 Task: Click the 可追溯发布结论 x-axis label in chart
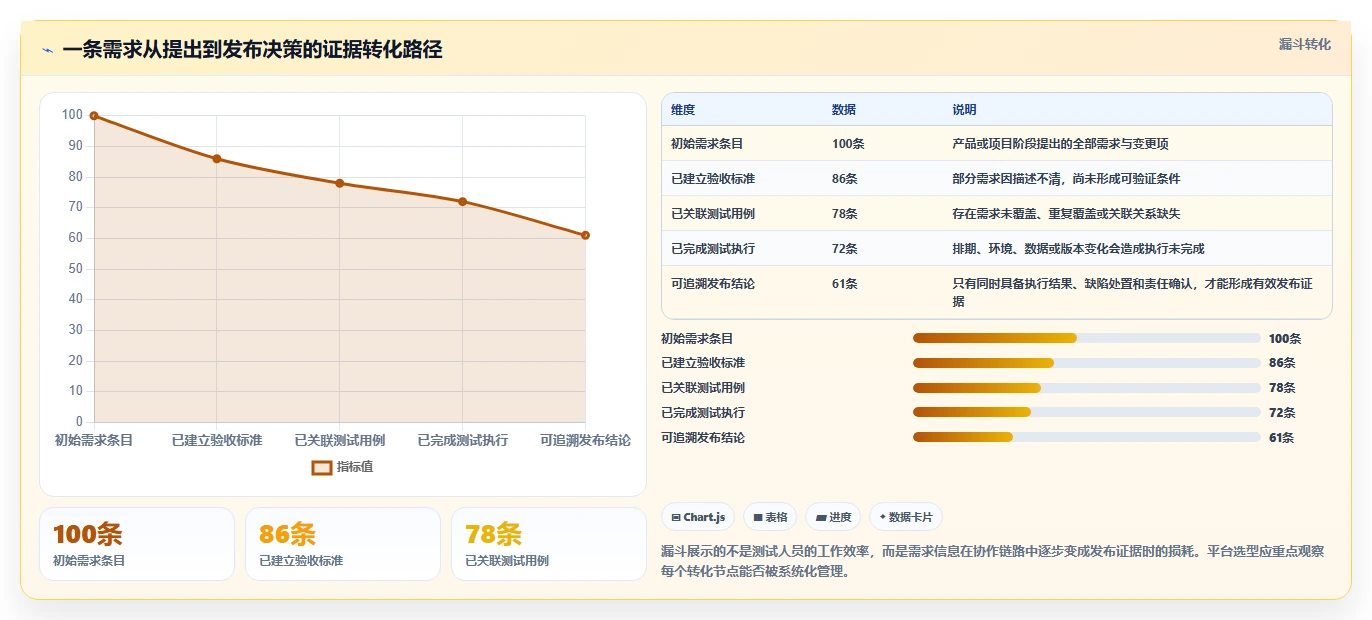tap(585, 440)
